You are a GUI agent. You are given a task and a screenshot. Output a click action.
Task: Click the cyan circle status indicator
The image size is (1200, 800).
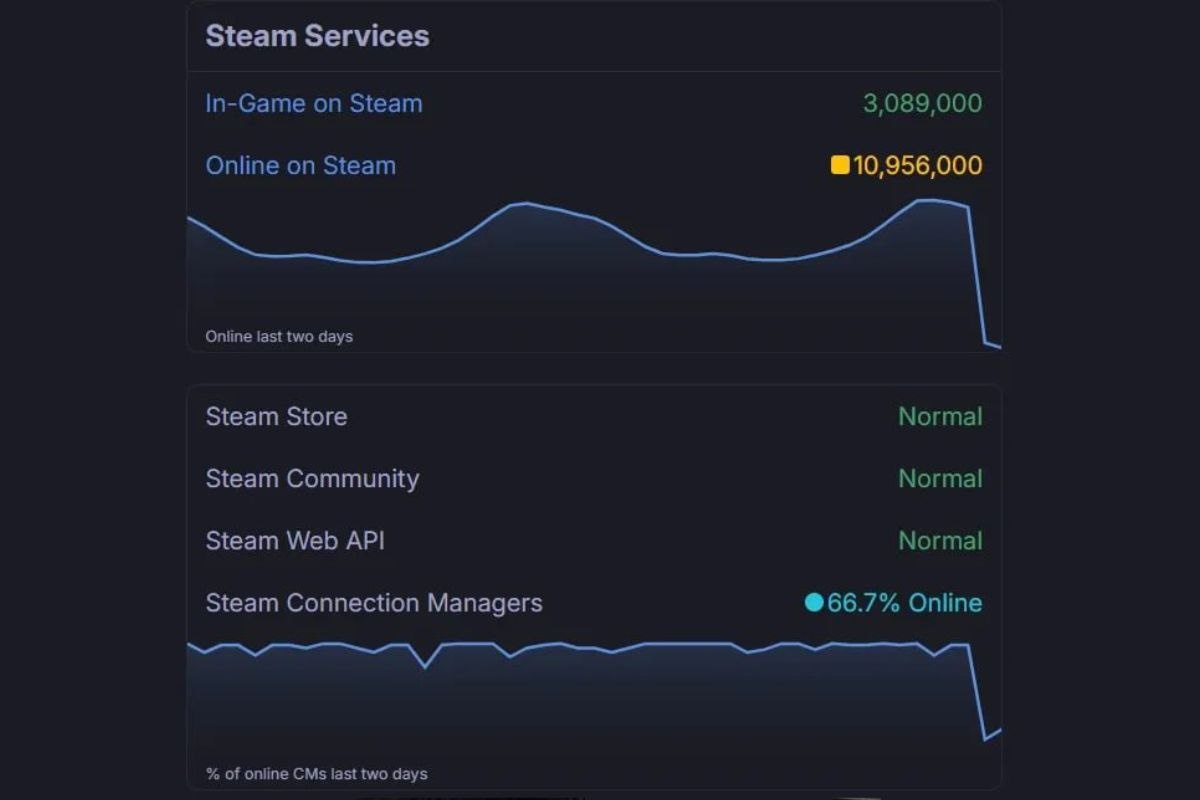point(814,602)
